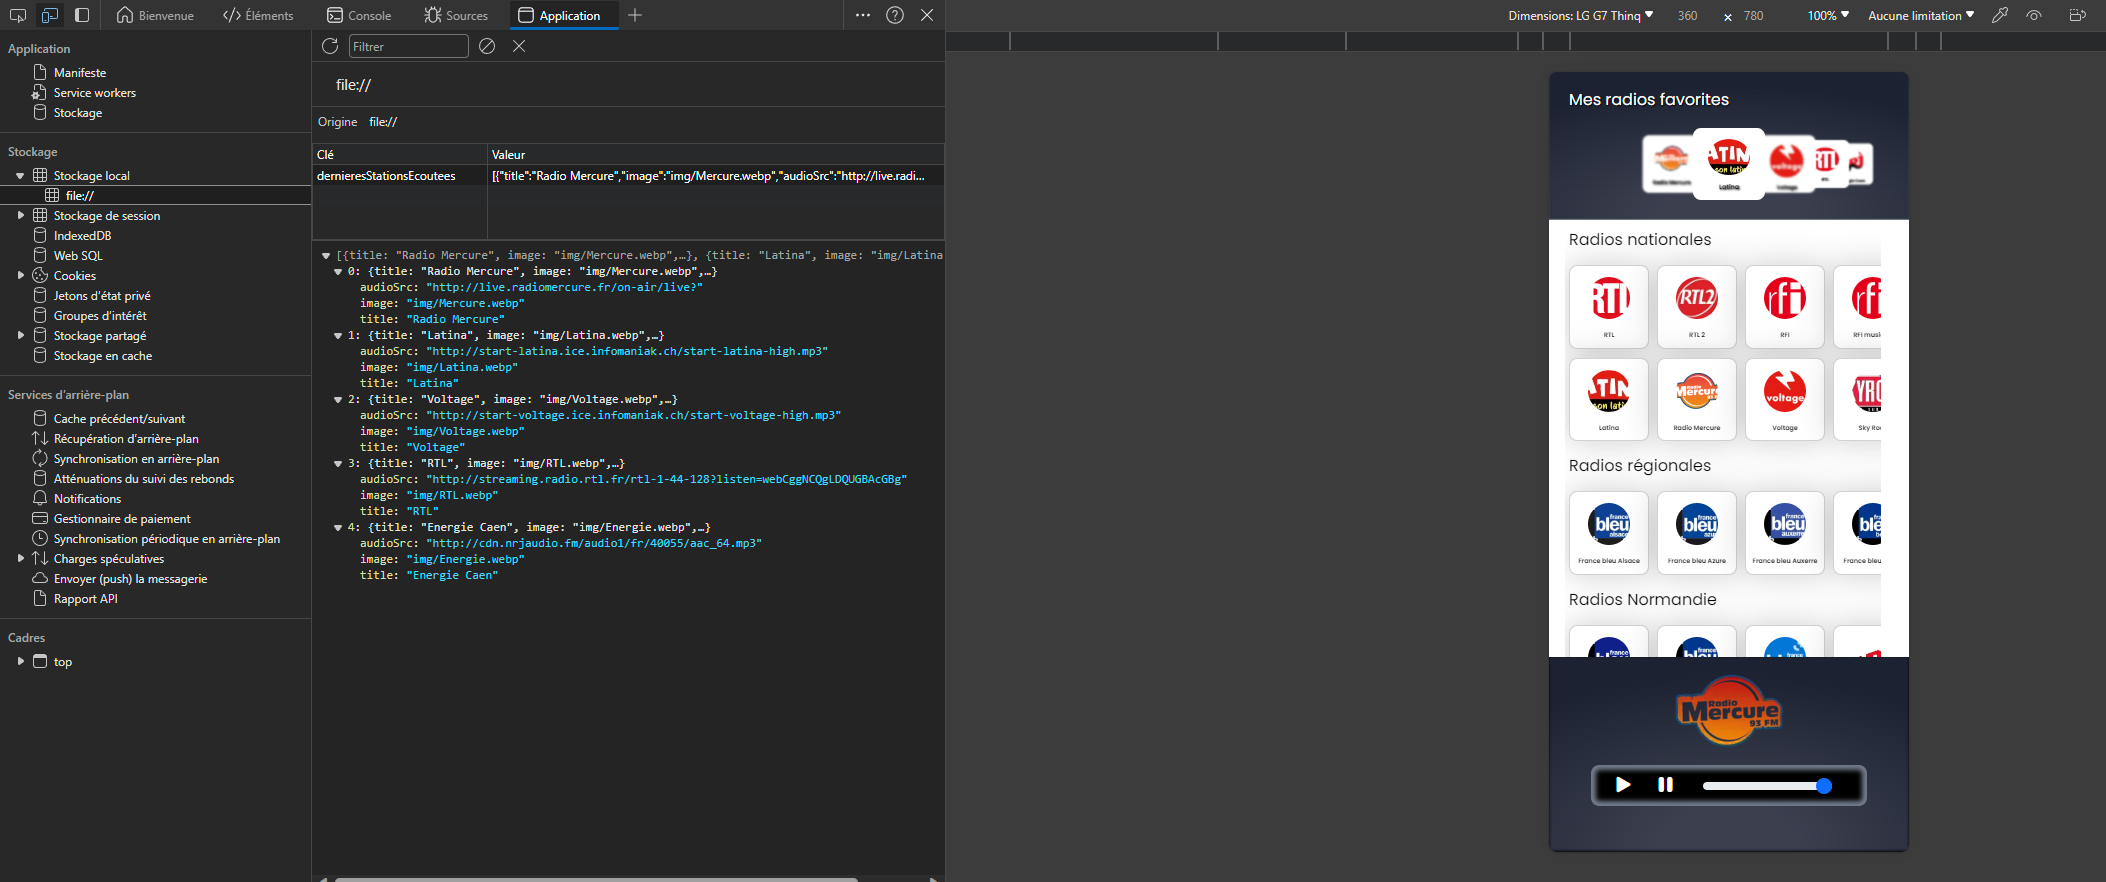Click the DevTools help question icon

tap(895, 15)
